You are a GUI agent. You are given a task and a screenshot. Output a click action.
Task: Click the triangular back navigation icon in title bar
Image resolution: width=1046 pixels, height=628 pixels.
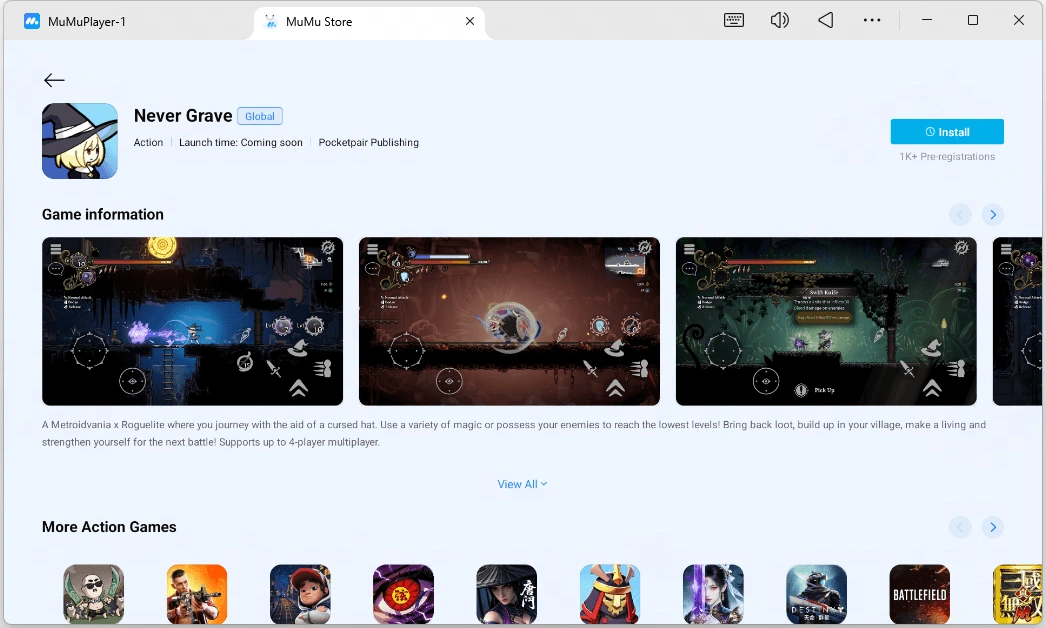(826, 20)
